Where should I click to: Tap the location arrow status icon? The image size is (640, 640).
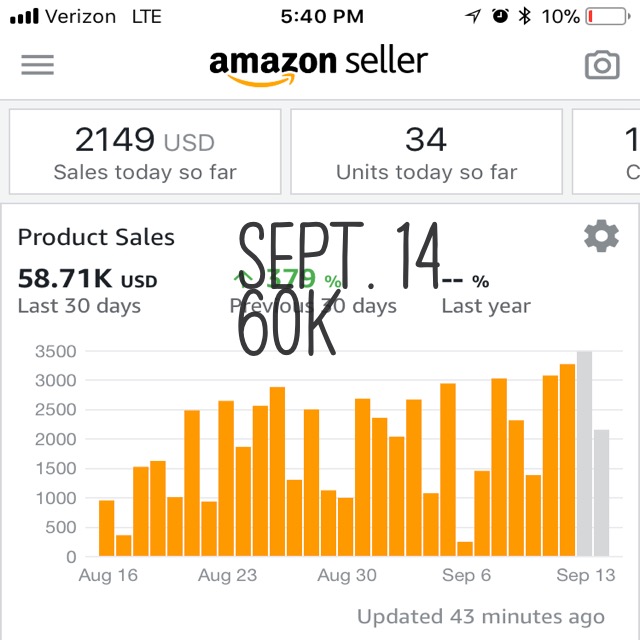click(473, 16)
